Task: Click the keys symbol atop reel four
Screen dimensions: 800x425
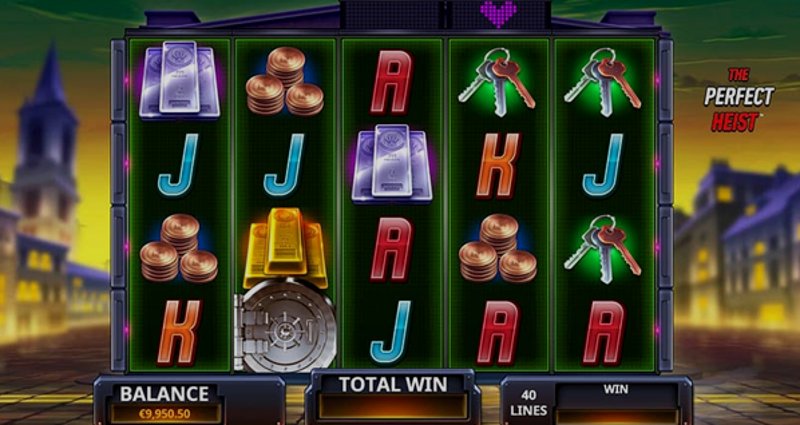Action: tap(497, 82)
